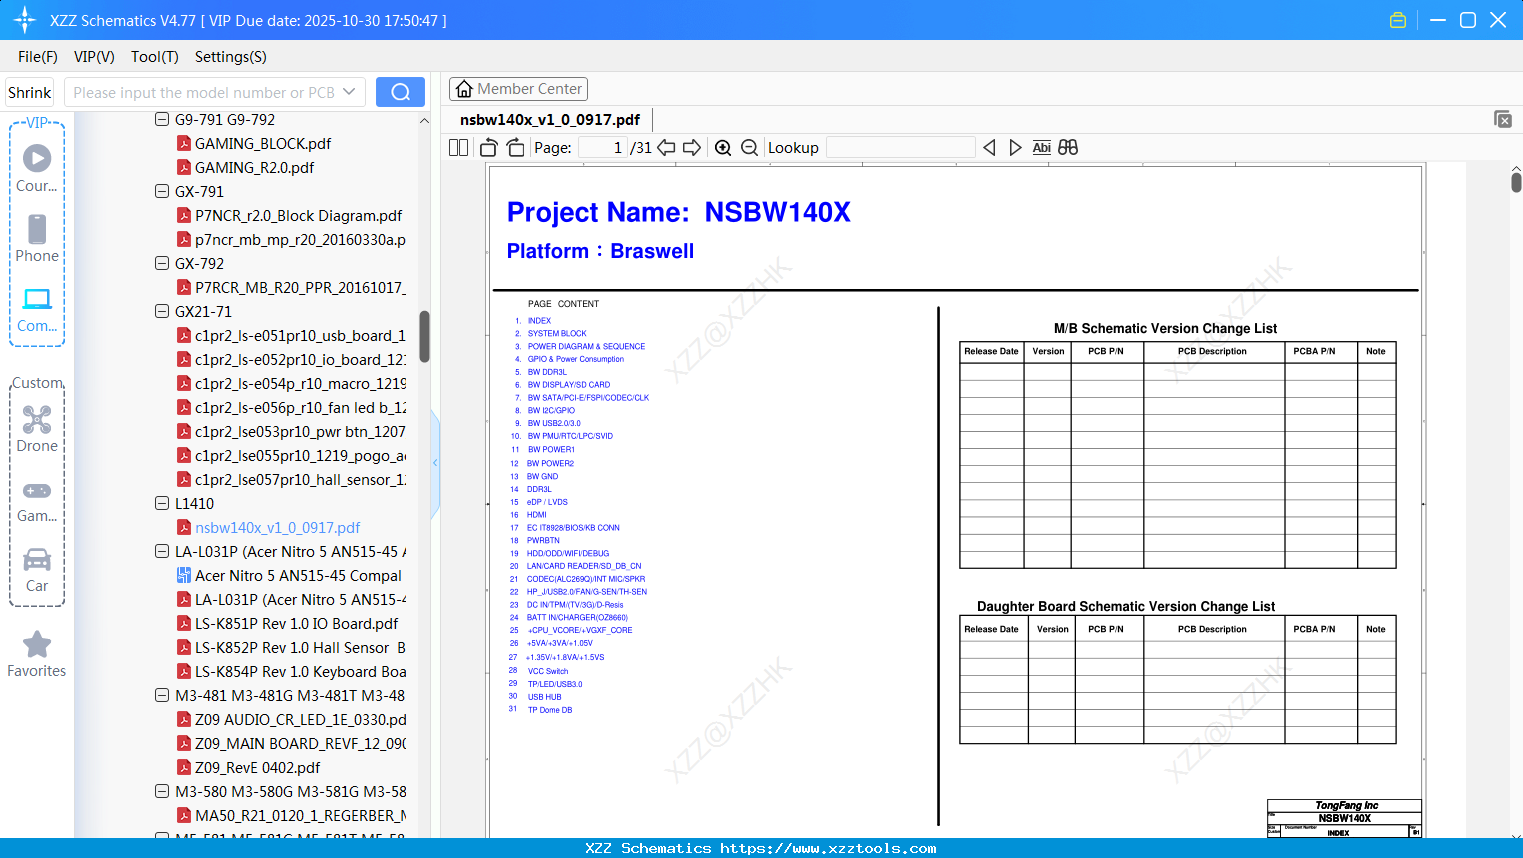The width and height of the screenshot is (1523, 858).
Task: Select the Computer category icon
Action: coord(37,299)
